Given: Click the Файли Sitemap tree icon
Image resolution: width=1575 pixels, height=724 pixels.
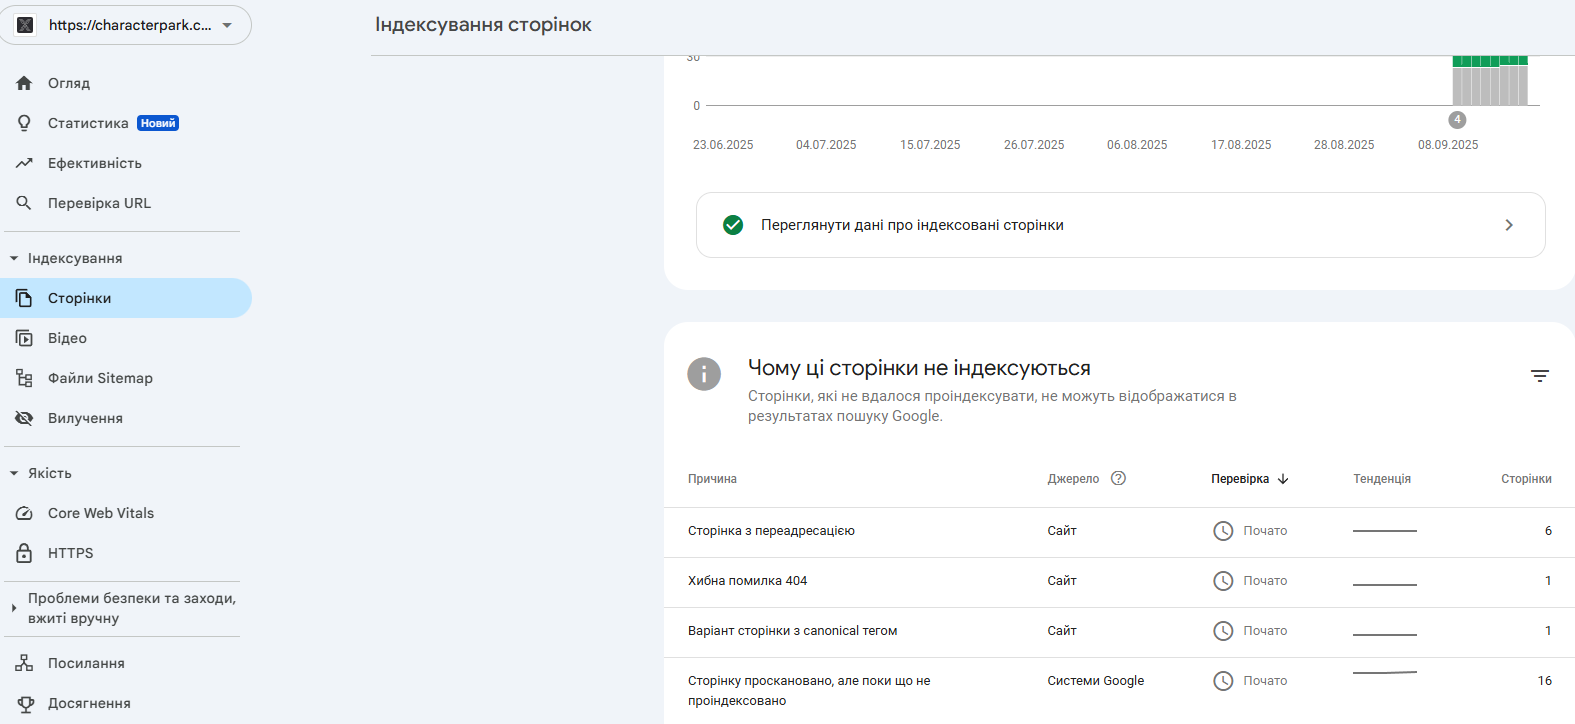Looking at the screenshot, I should click(x=24, y=378).
